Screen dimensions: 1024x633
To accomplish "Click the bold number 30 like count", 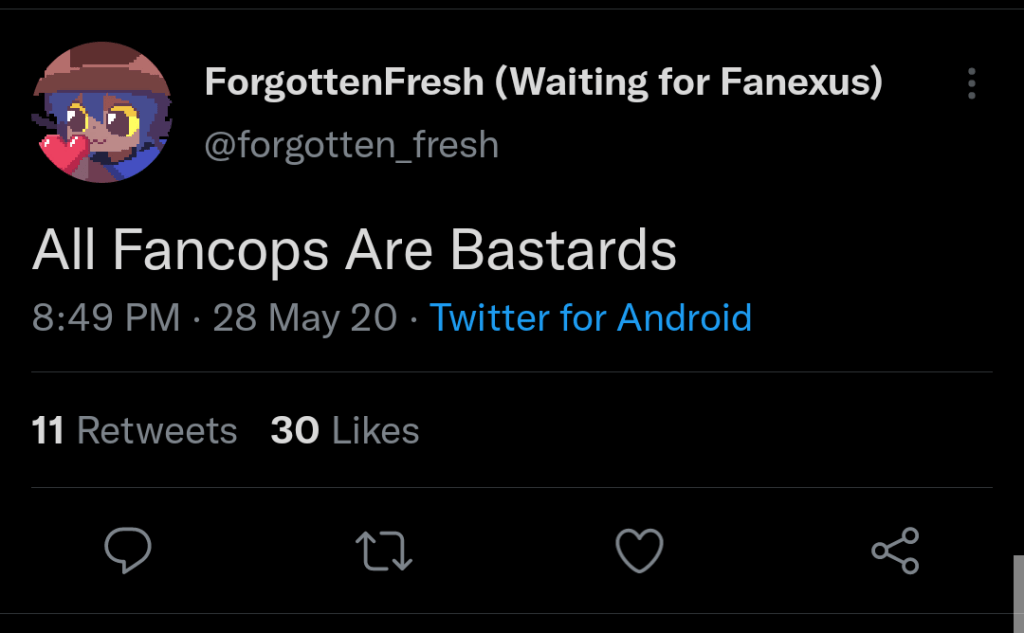I will pos(294,431).
